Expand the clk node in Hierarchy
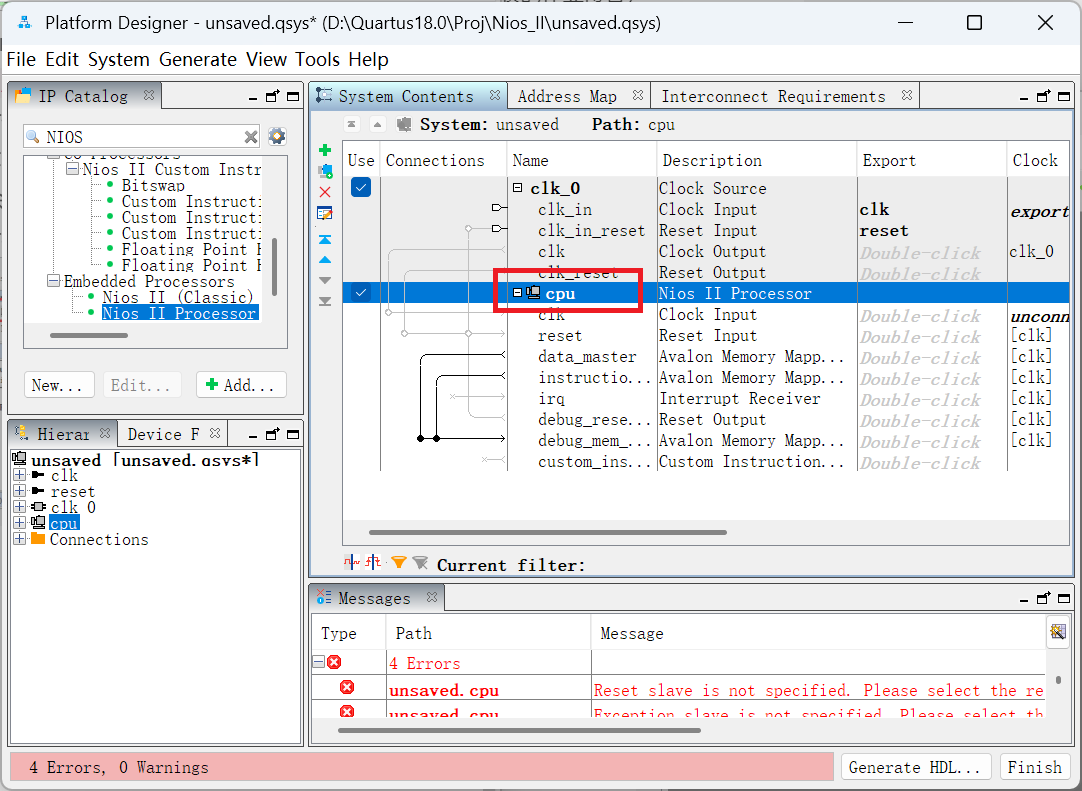The image size is (1082, 791). point(19,475)
